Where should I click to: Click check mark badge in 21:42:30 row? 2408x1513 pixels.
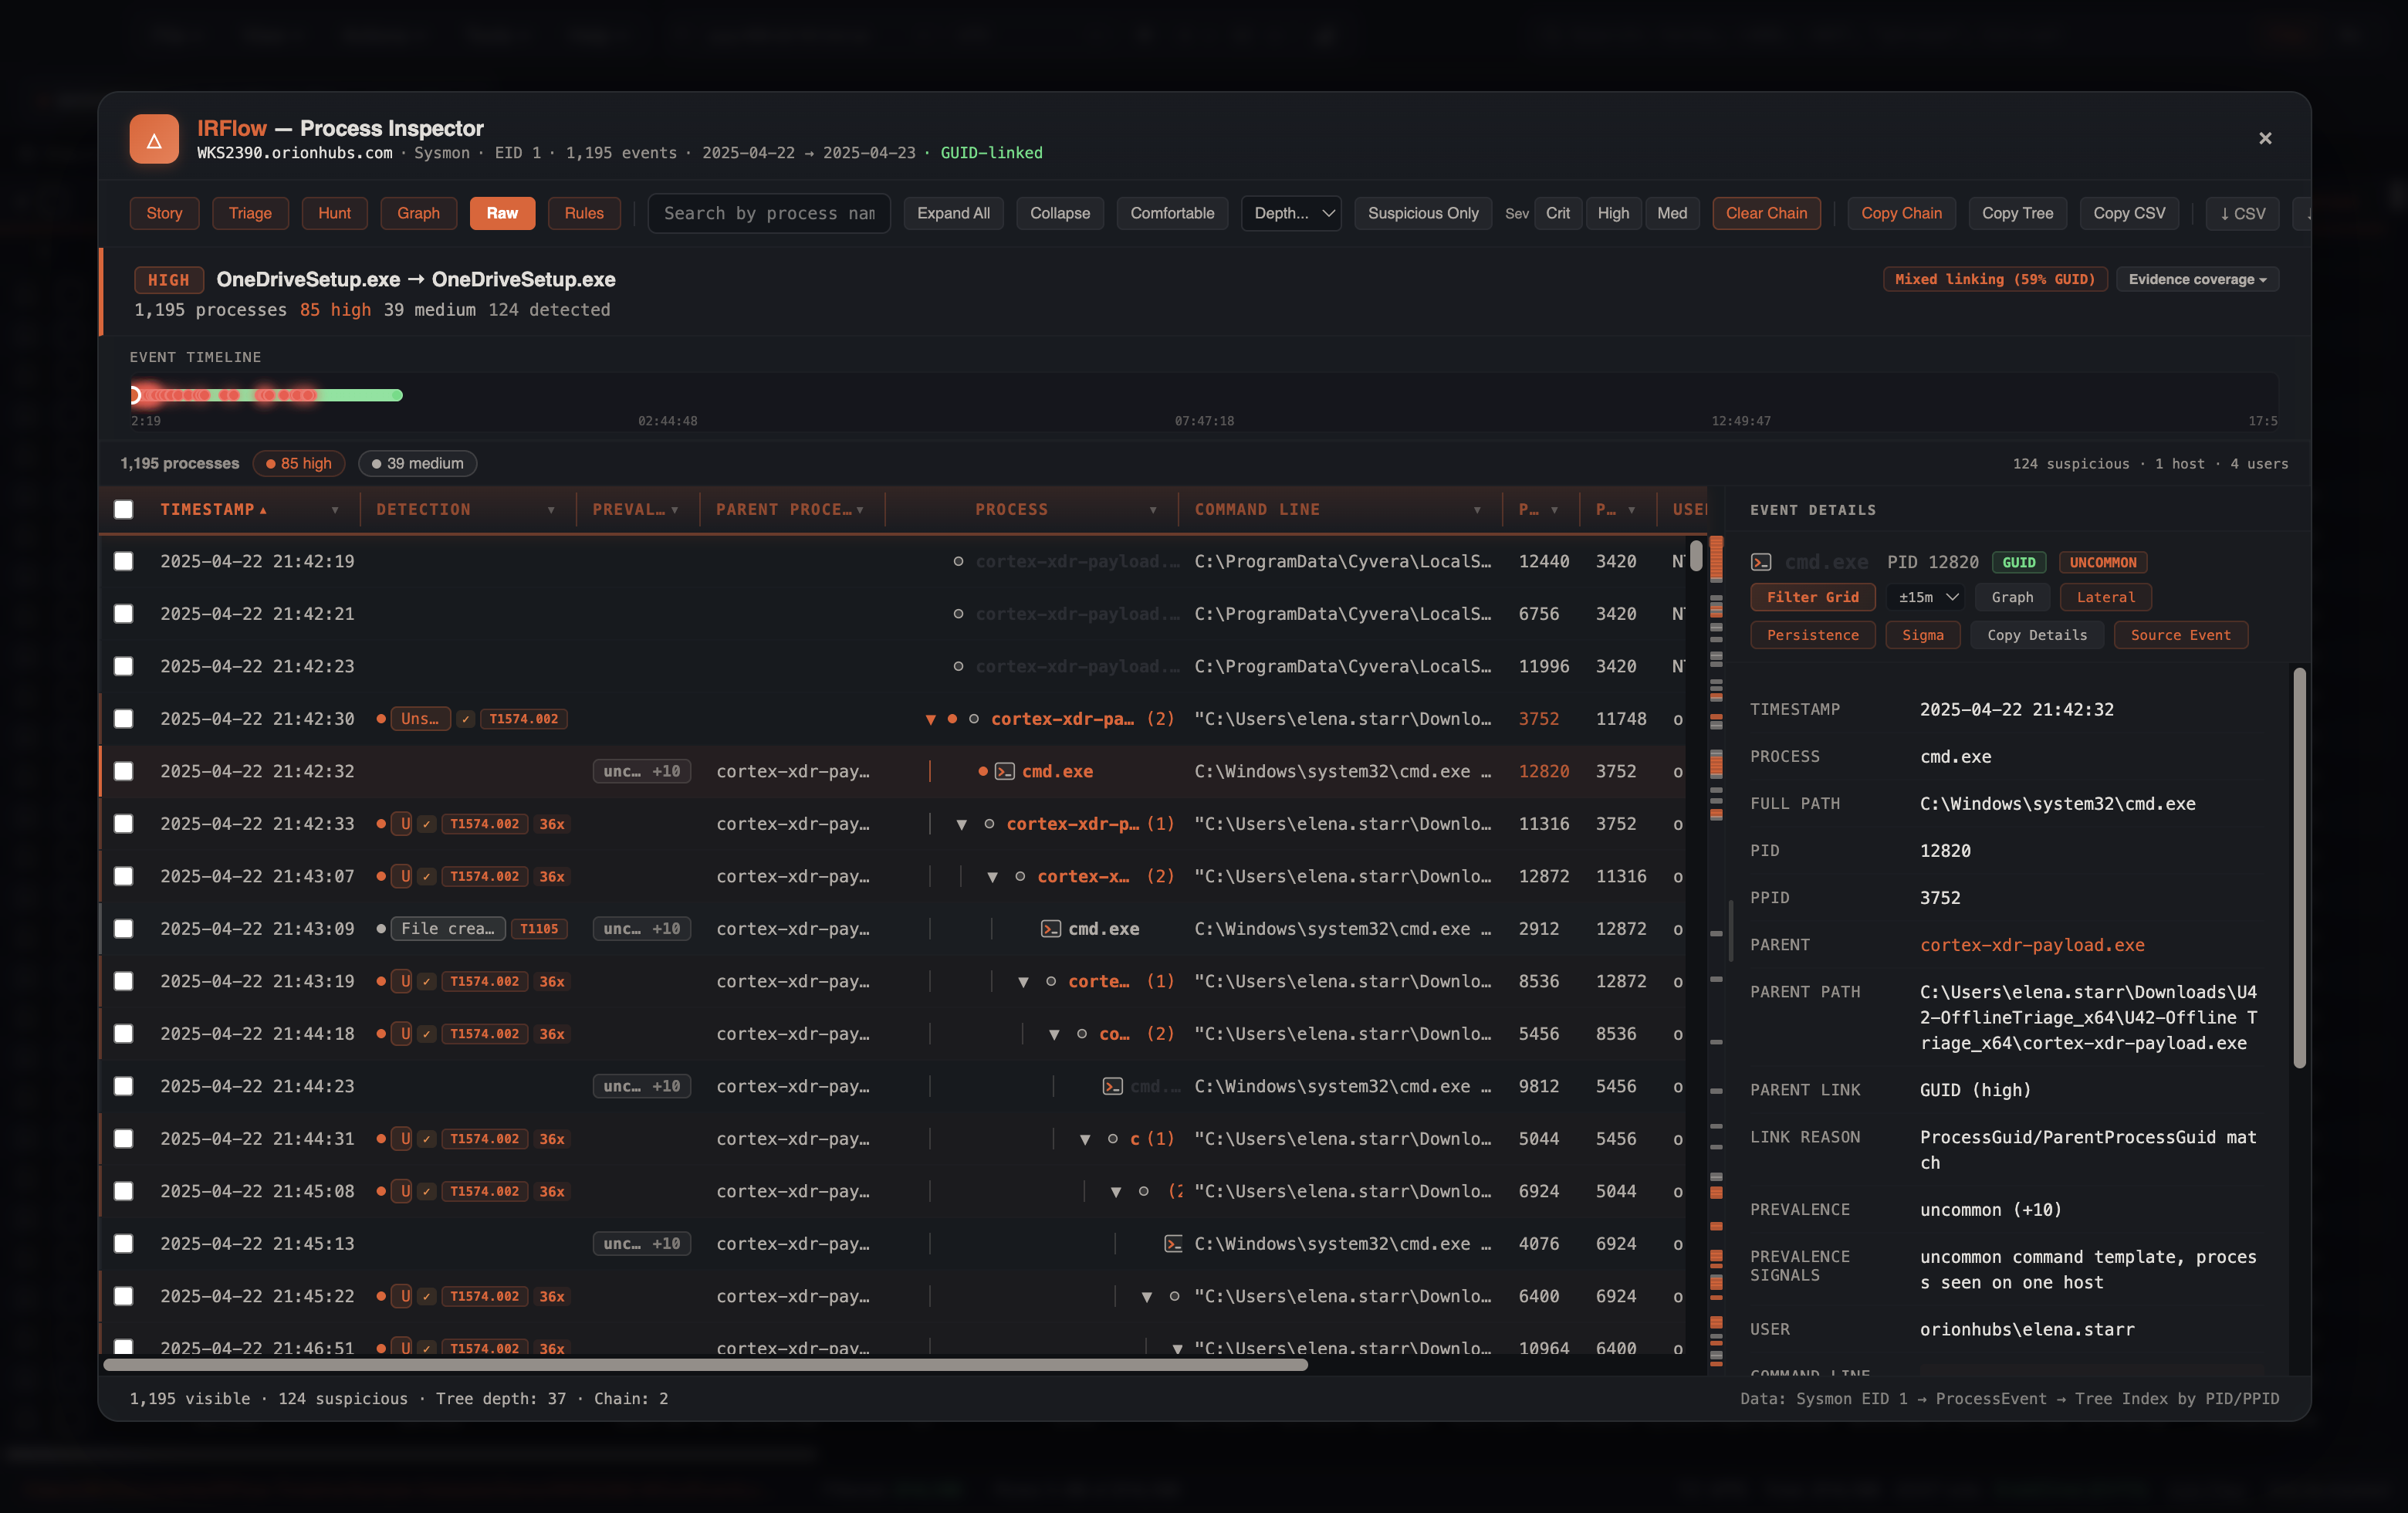click(x=465, y=719)
